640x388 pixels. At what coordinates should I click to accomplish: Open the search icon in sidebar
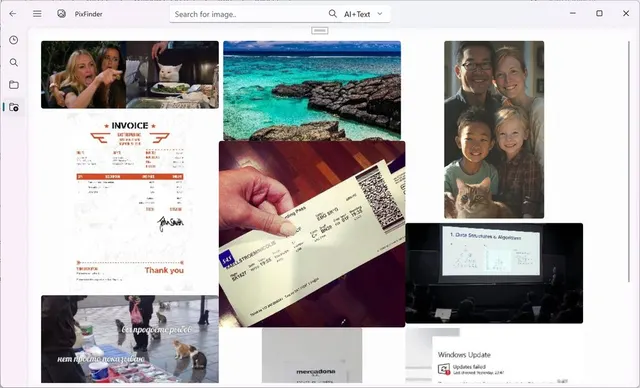[14, 62]
